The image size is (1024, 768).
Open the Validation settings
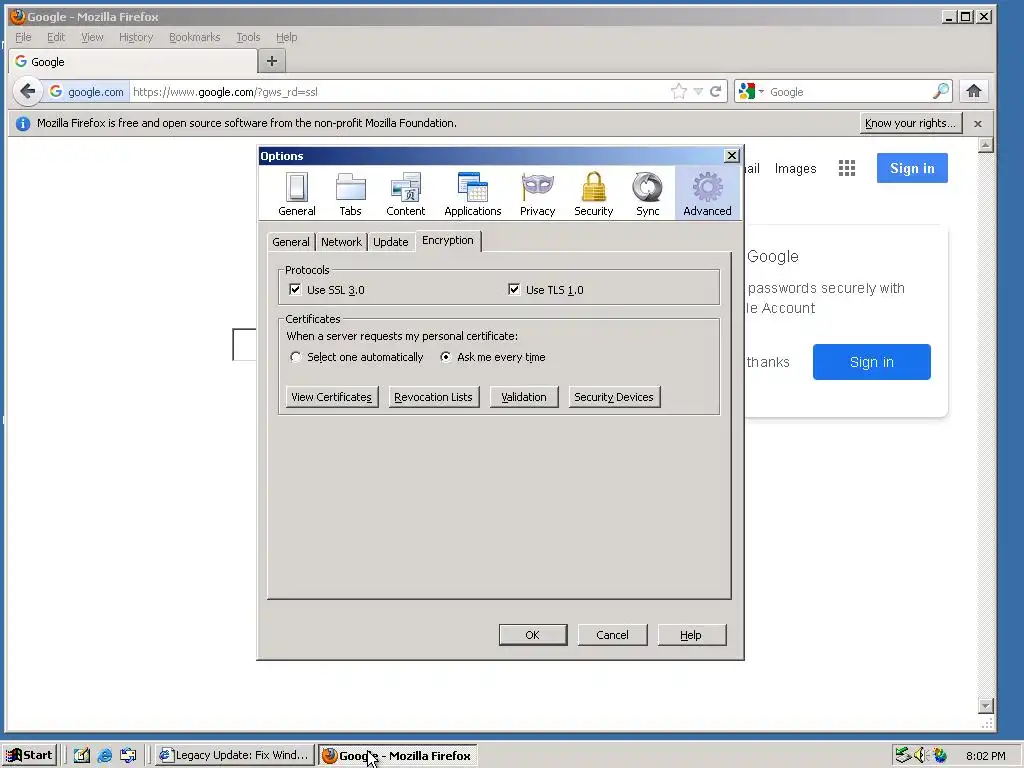click(524, 397)
